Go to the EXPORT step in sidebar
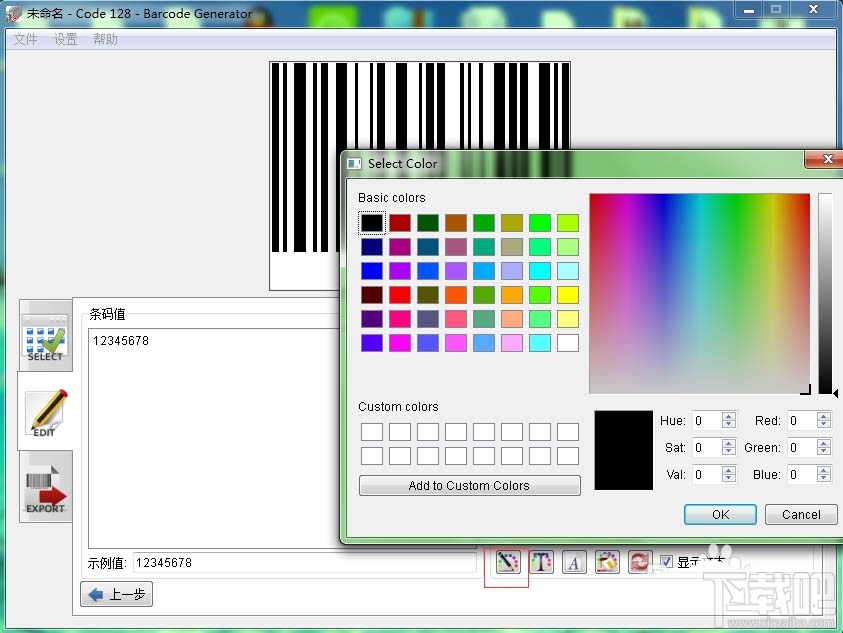 pyautogui.click(x=45, y=488)
